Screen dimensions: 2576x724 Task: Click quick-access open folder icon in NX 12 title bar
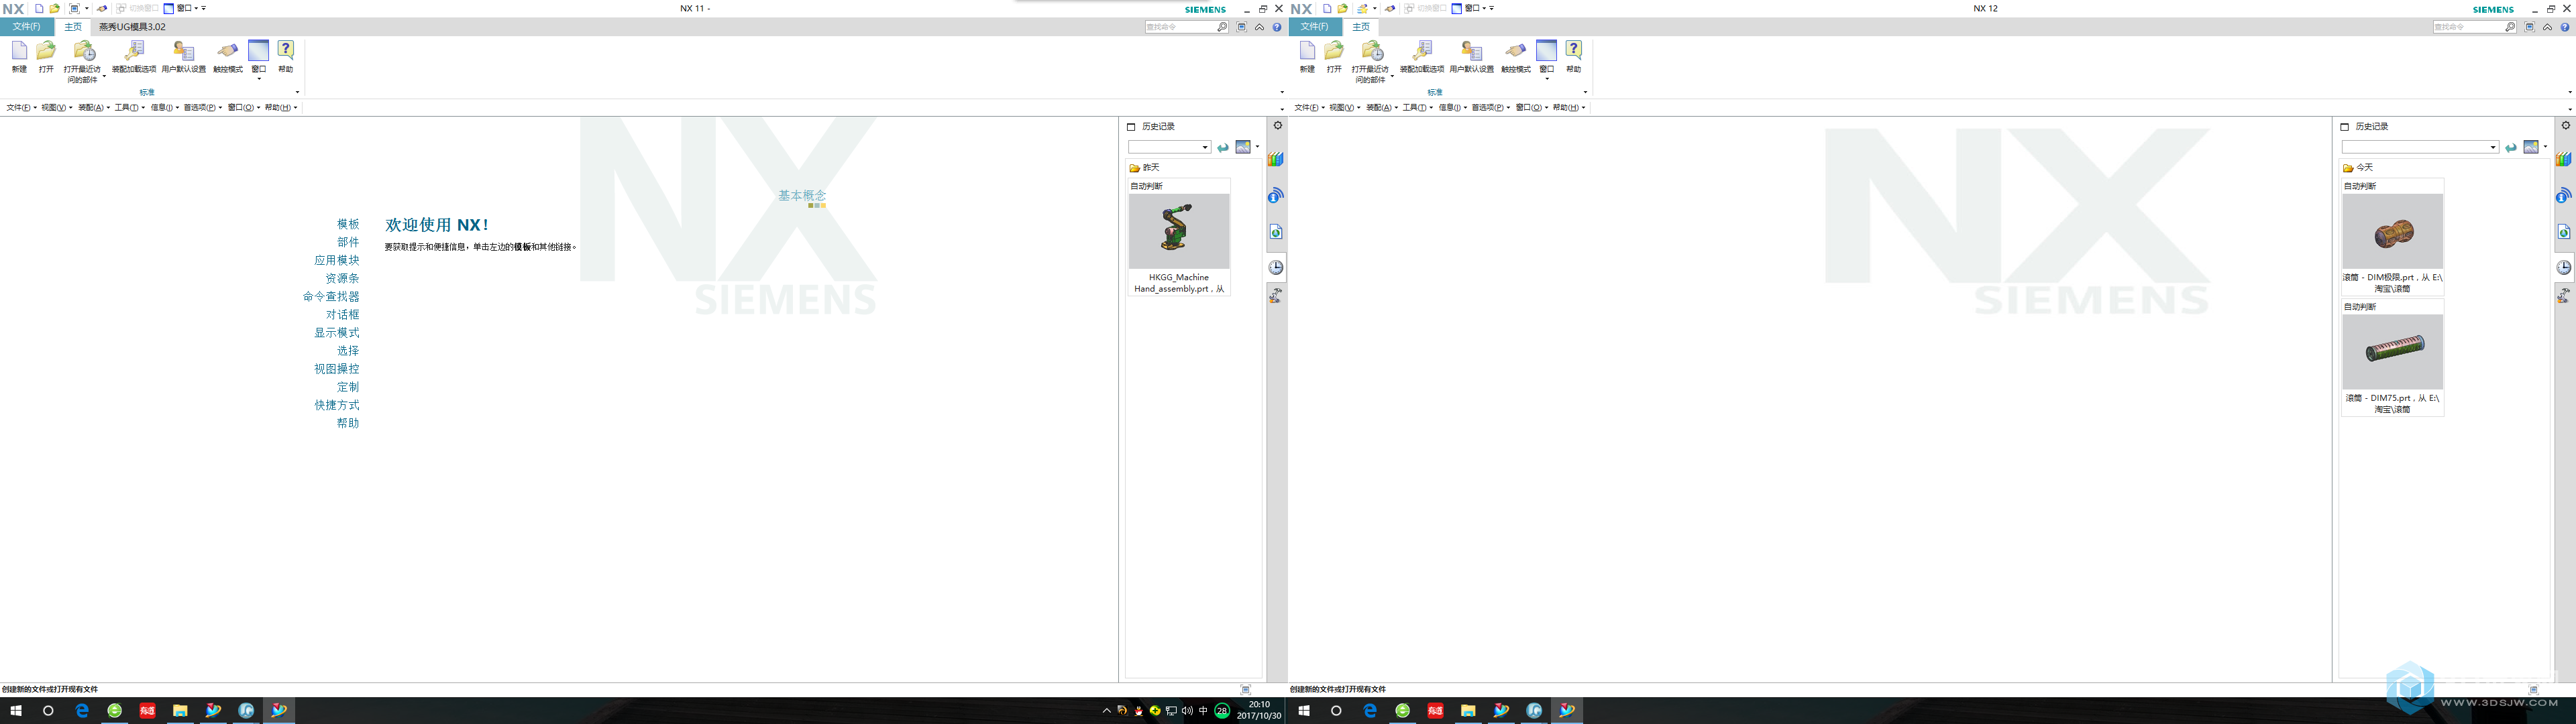pos(1343,8)
